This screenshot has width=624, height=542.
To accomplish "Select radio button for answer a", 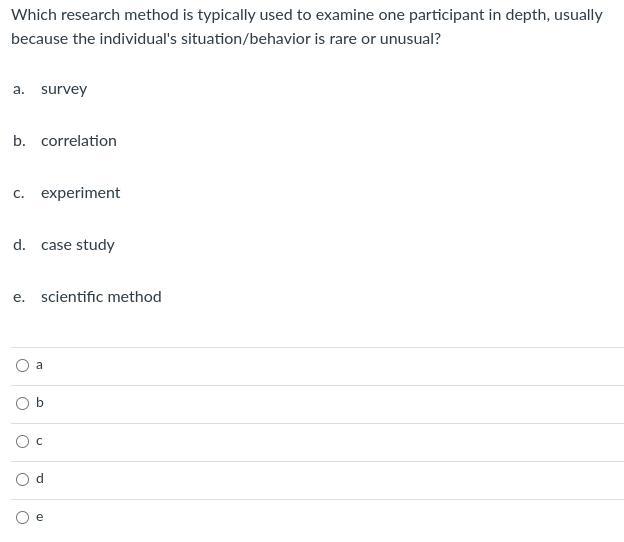I will tap(22, 365).
